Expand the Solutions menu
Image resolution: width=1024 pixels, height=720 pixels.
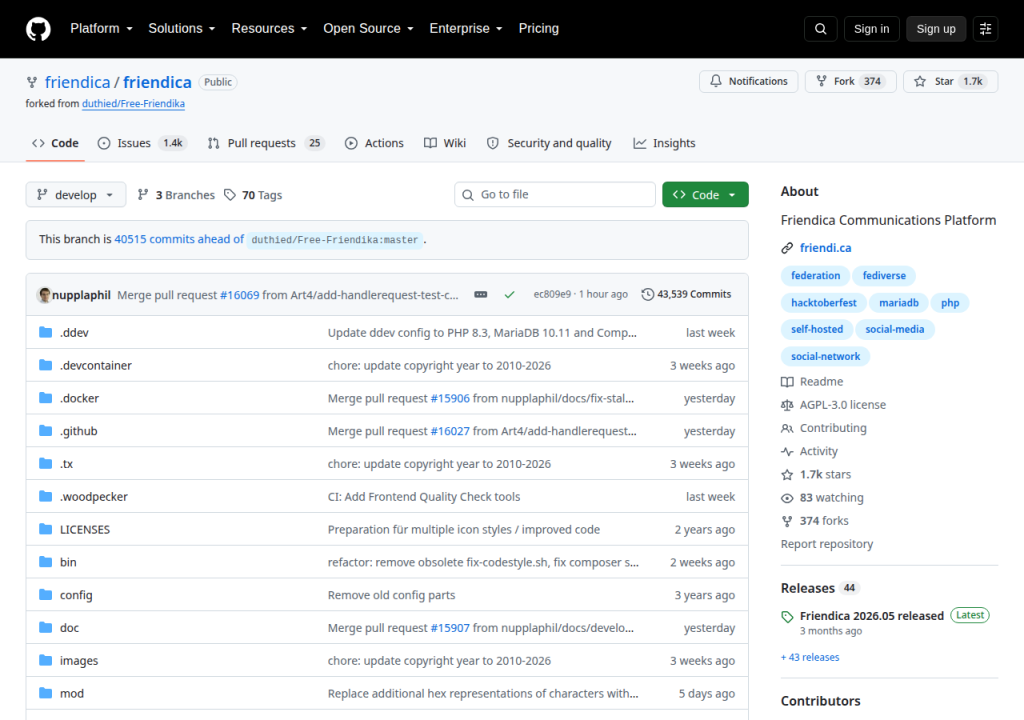click(182, 29)
